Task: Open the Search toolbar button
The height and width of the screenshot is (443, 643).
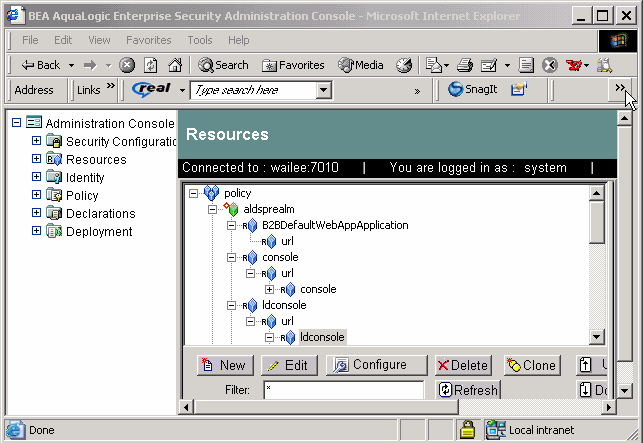Action: coord(223,65)
